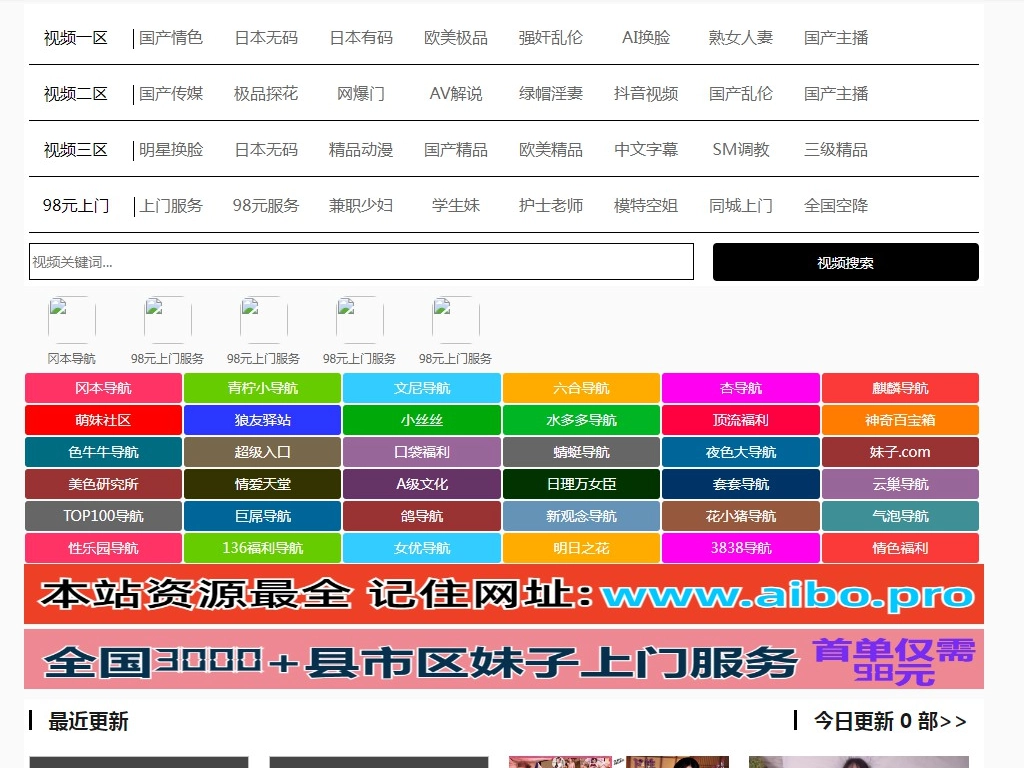Click the 冈本导航 broken image icon
The width and height of the screenshot is (1024, 768).
[72, 319]
